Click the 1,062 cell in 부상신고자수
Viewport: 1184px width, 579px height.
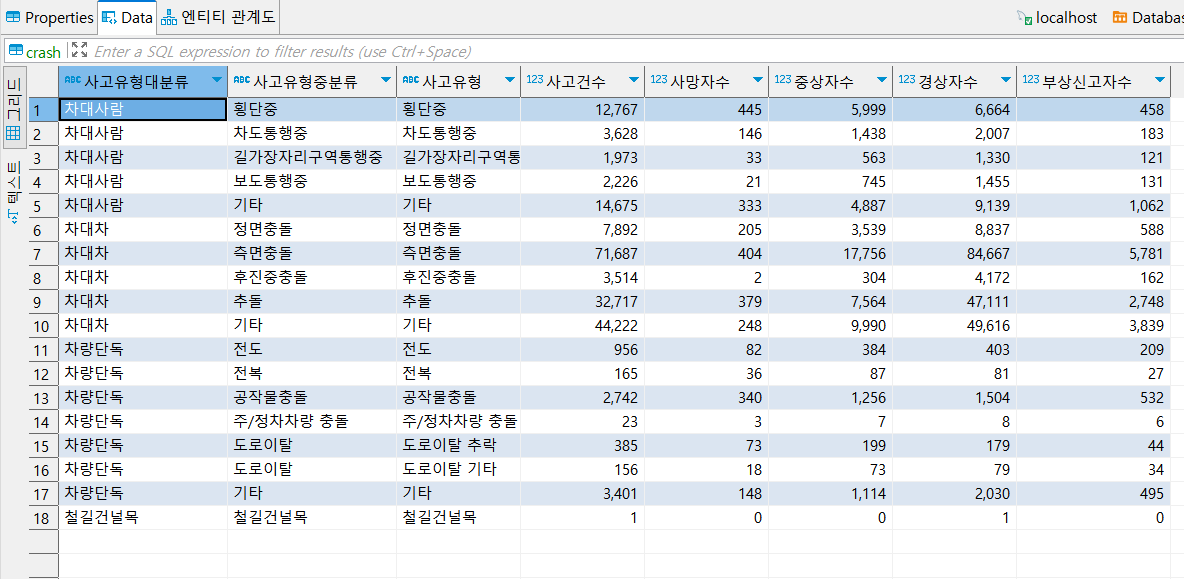click(x=1094, y=205)
